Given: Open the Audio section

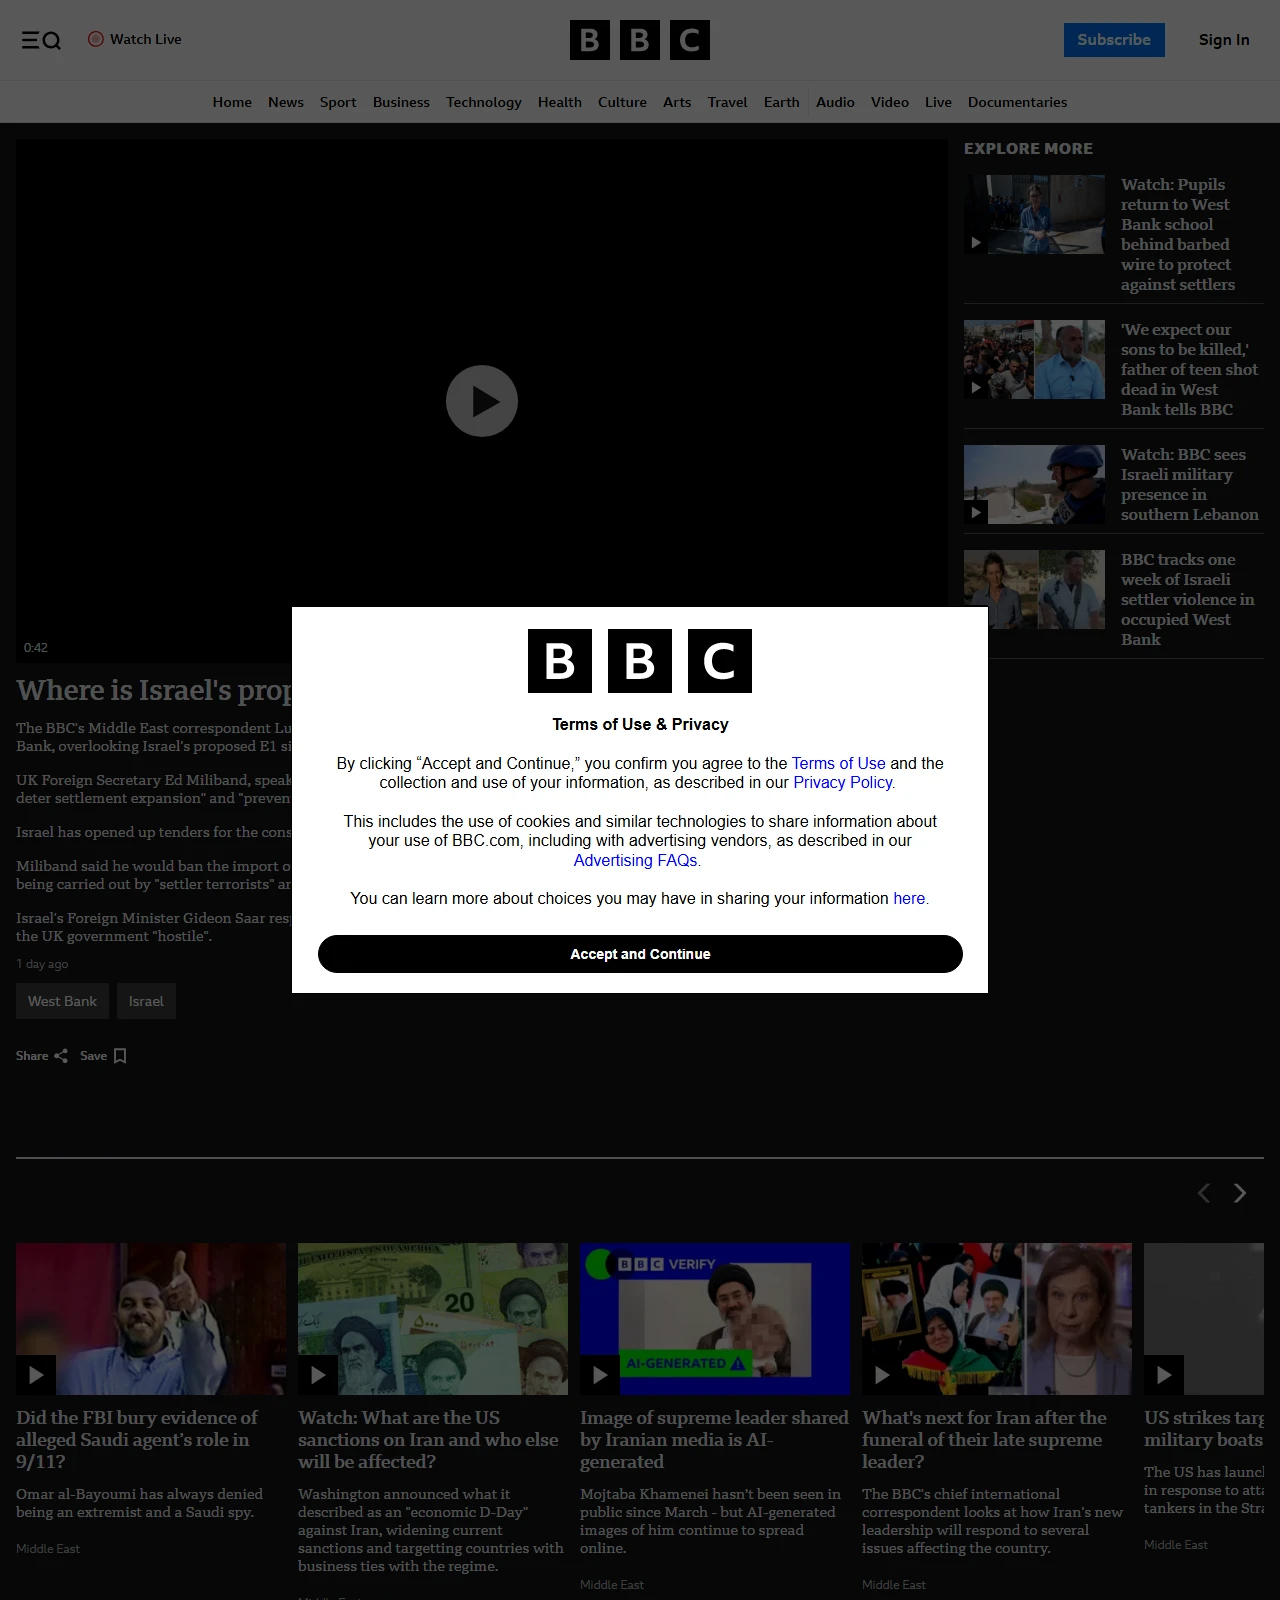Looking at the screenshot, I should 835,102.
